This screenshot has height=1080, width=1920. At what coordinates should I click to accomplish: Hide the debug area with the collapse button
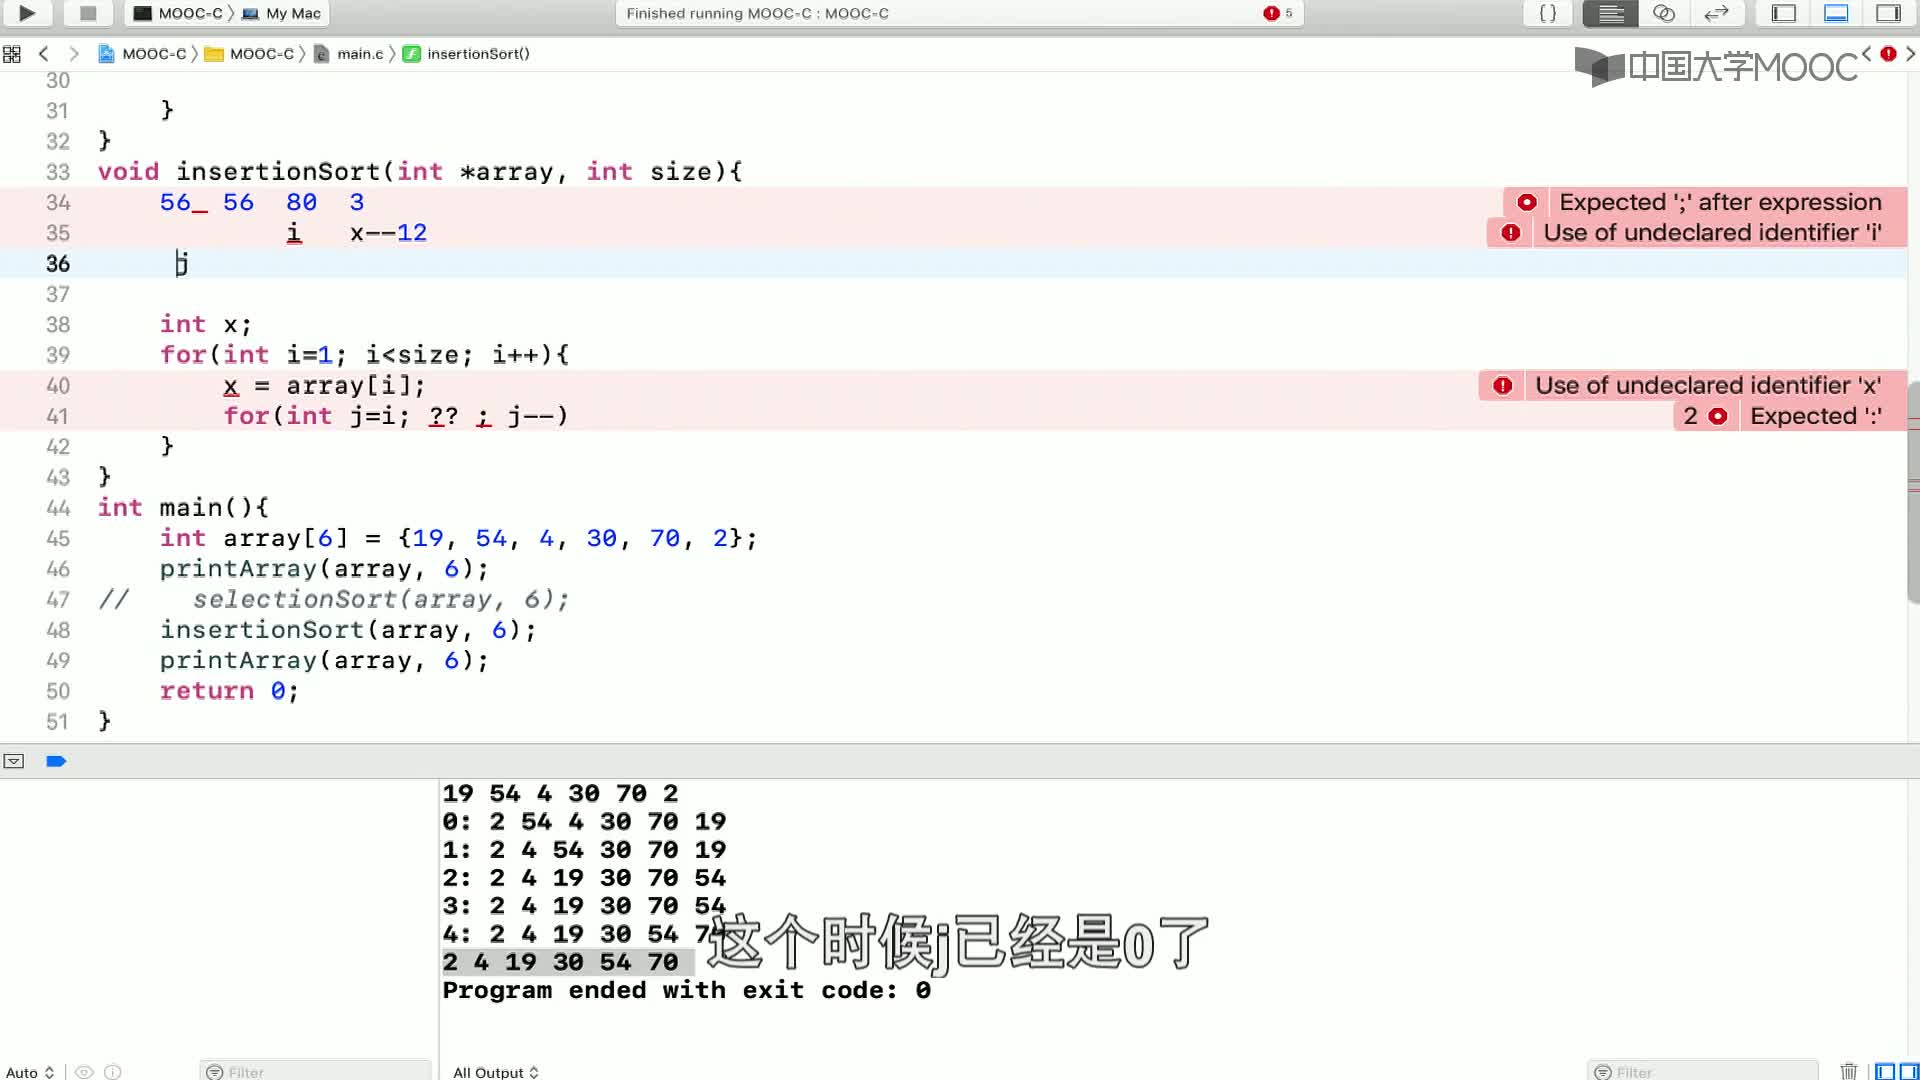[x=14, y=761]
